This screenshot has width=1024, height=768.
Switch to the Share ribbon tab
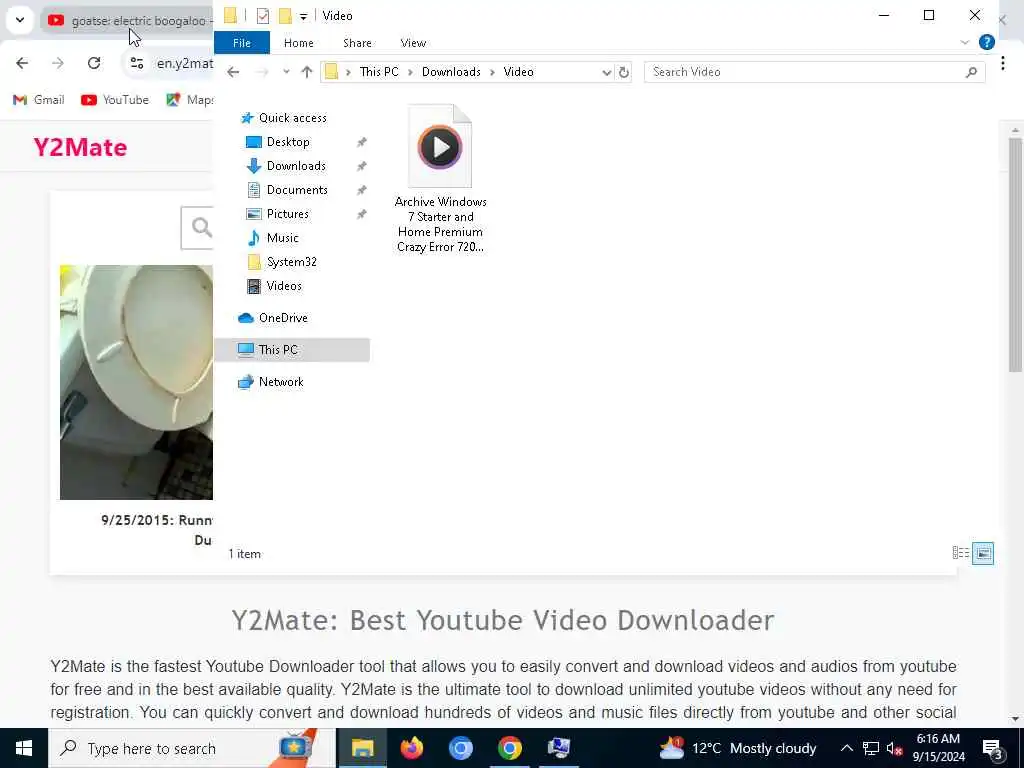click(357, 43)
